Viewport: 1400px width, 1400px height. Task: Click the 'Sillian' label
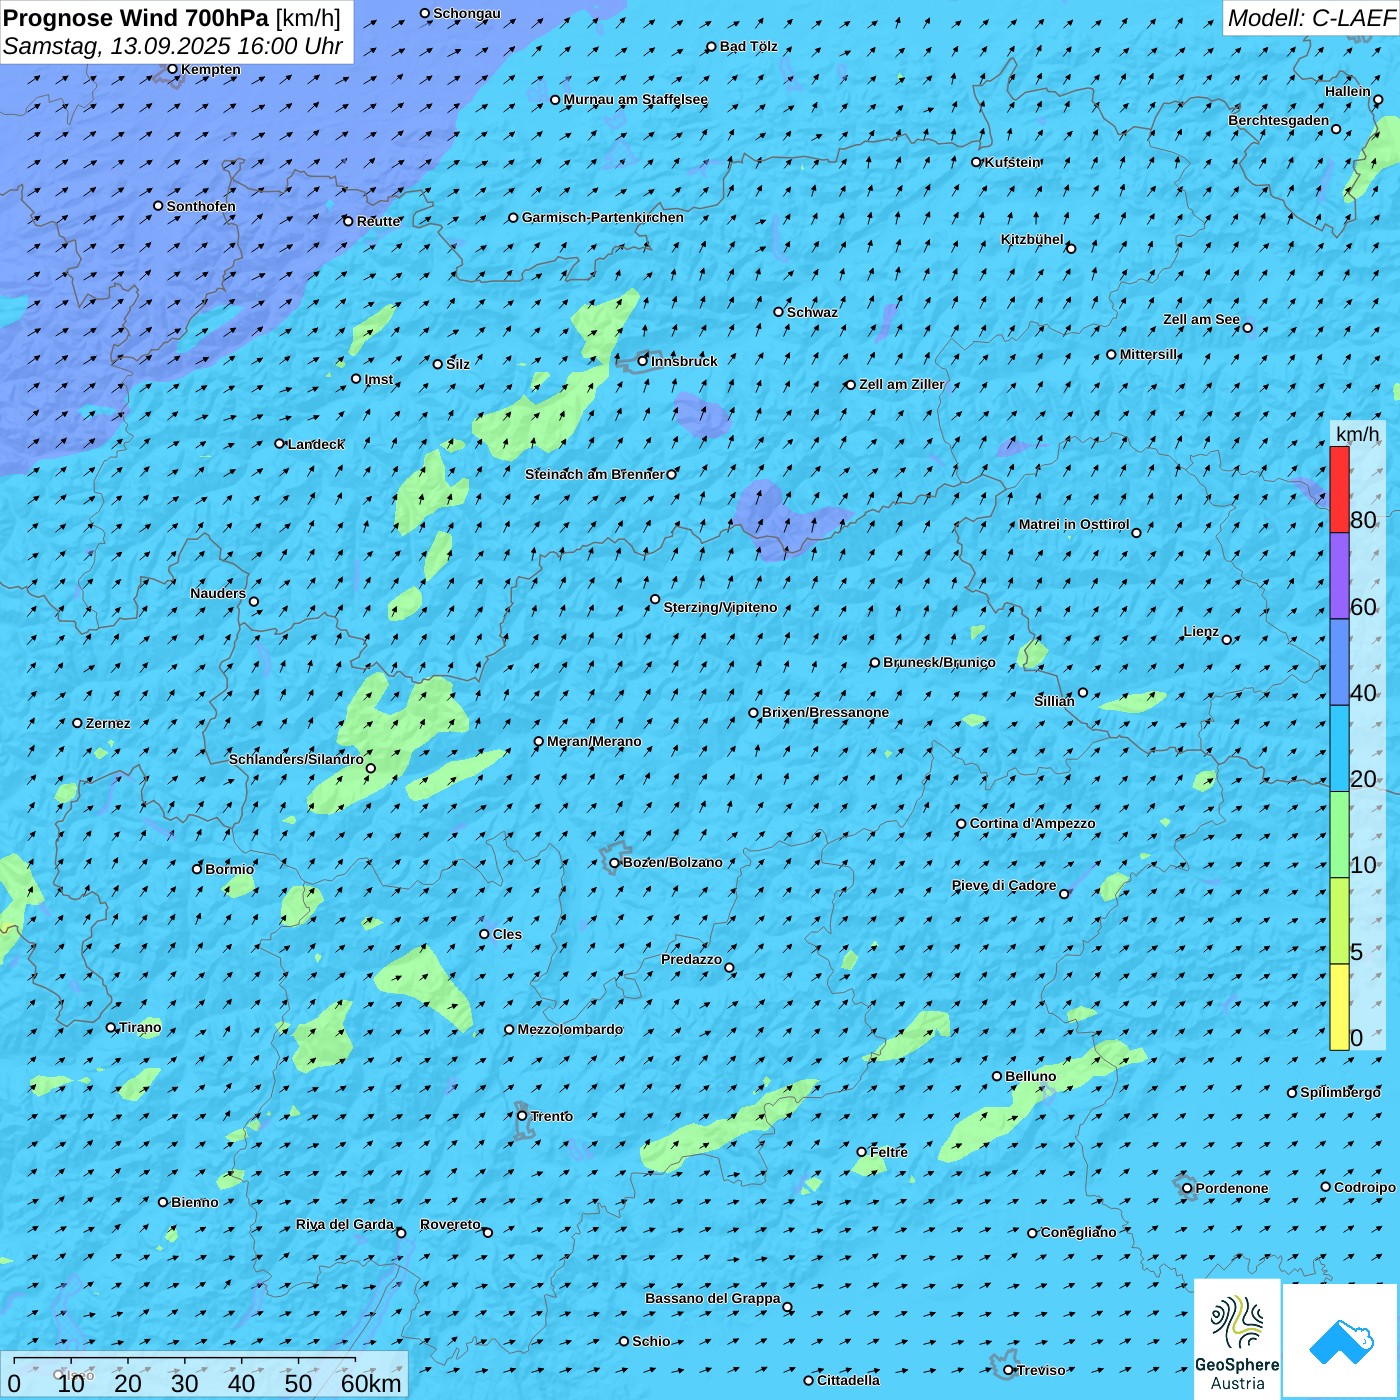tap(1054, 701)
